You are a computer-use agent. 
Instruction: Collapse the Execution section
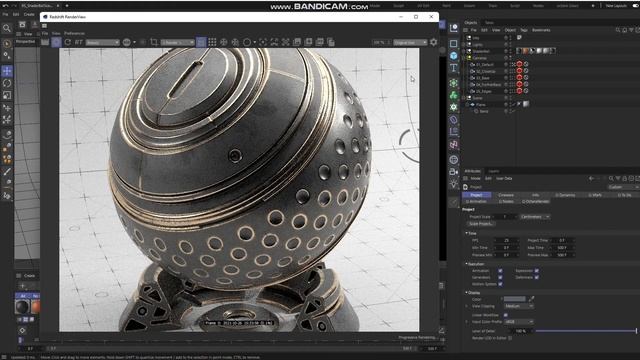tap(467, 264)
